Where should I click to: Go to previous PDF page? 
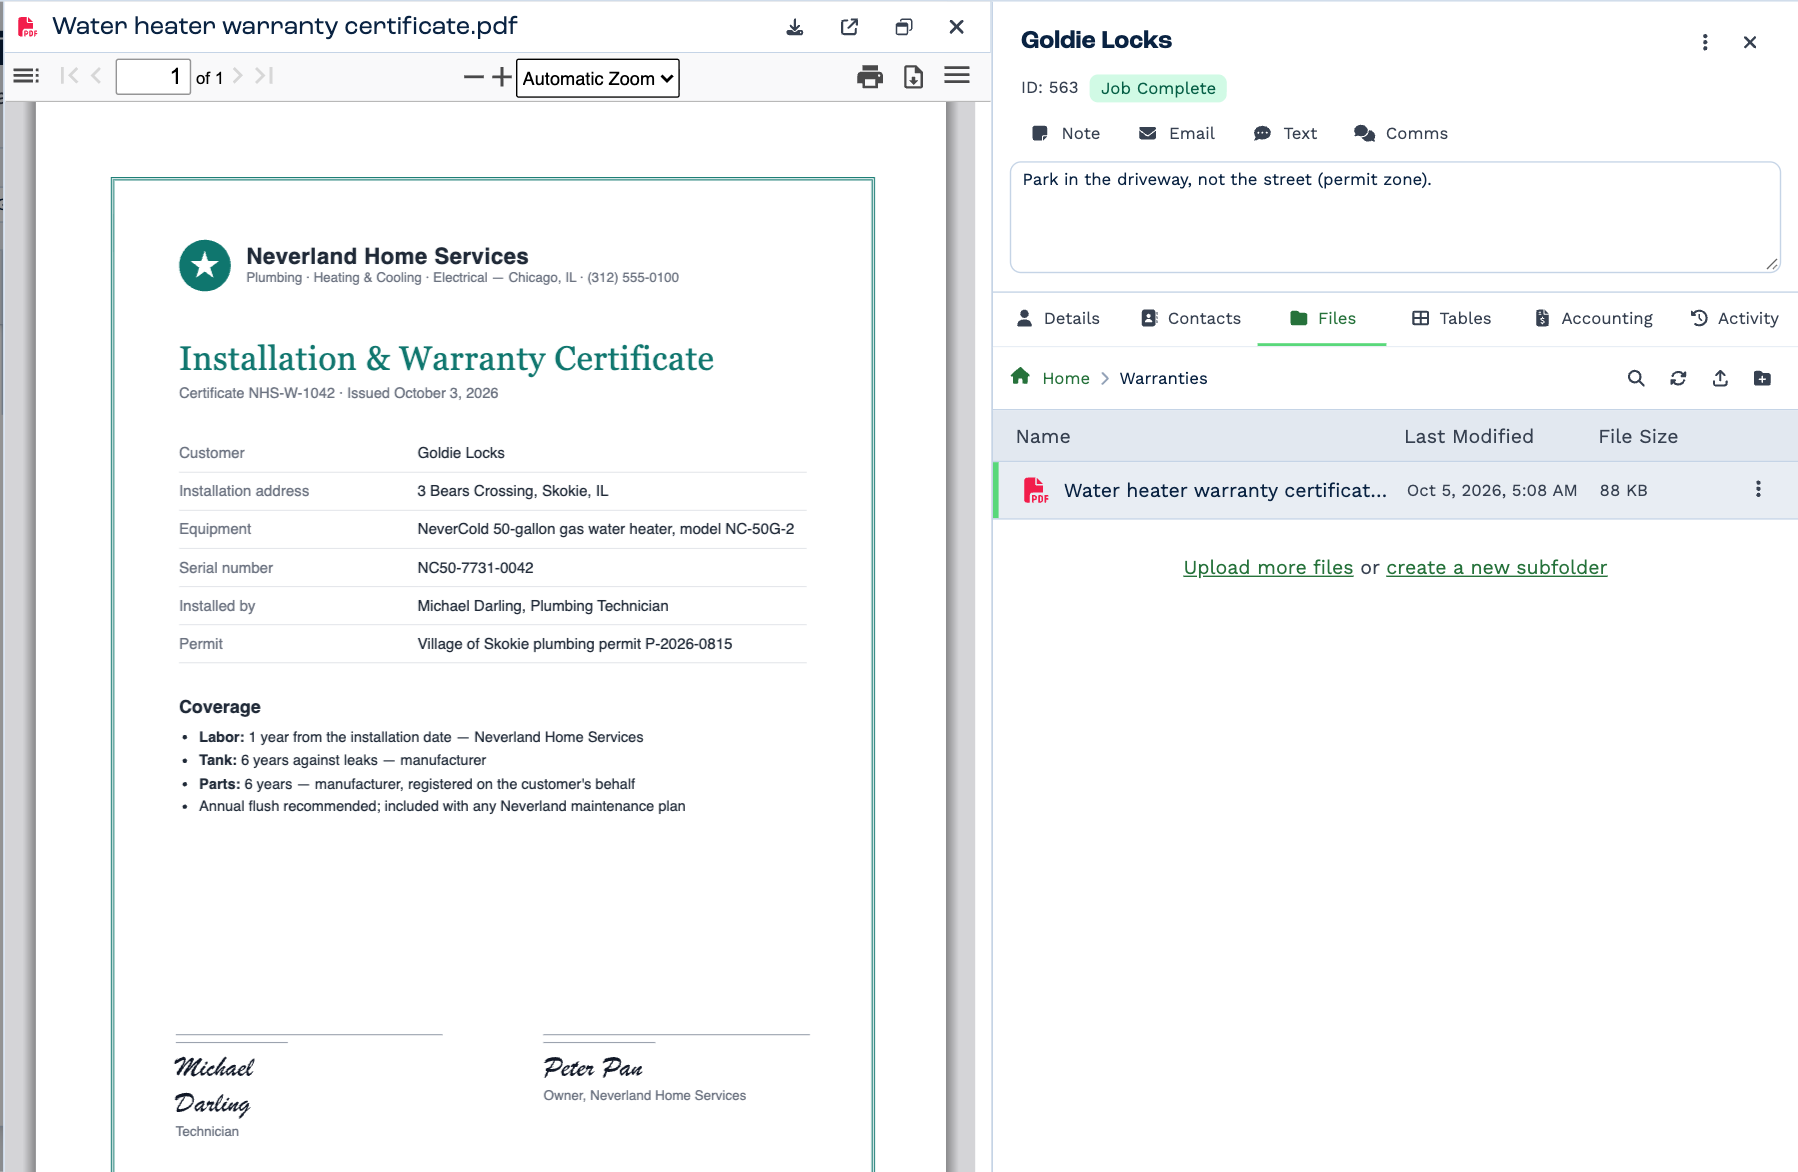96,76
